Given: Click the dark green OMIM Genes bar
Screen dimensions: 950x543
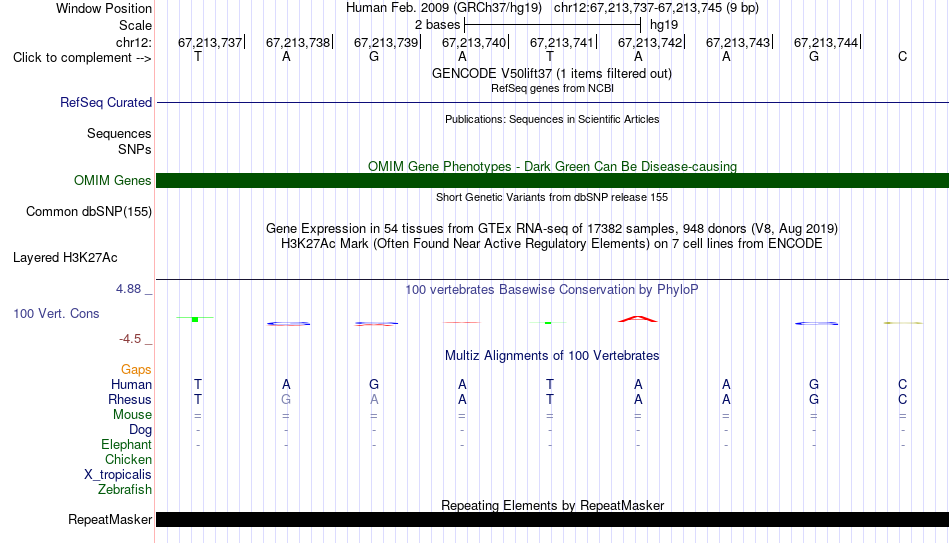Looking at the screenshot, I should (x=553, y=181).
